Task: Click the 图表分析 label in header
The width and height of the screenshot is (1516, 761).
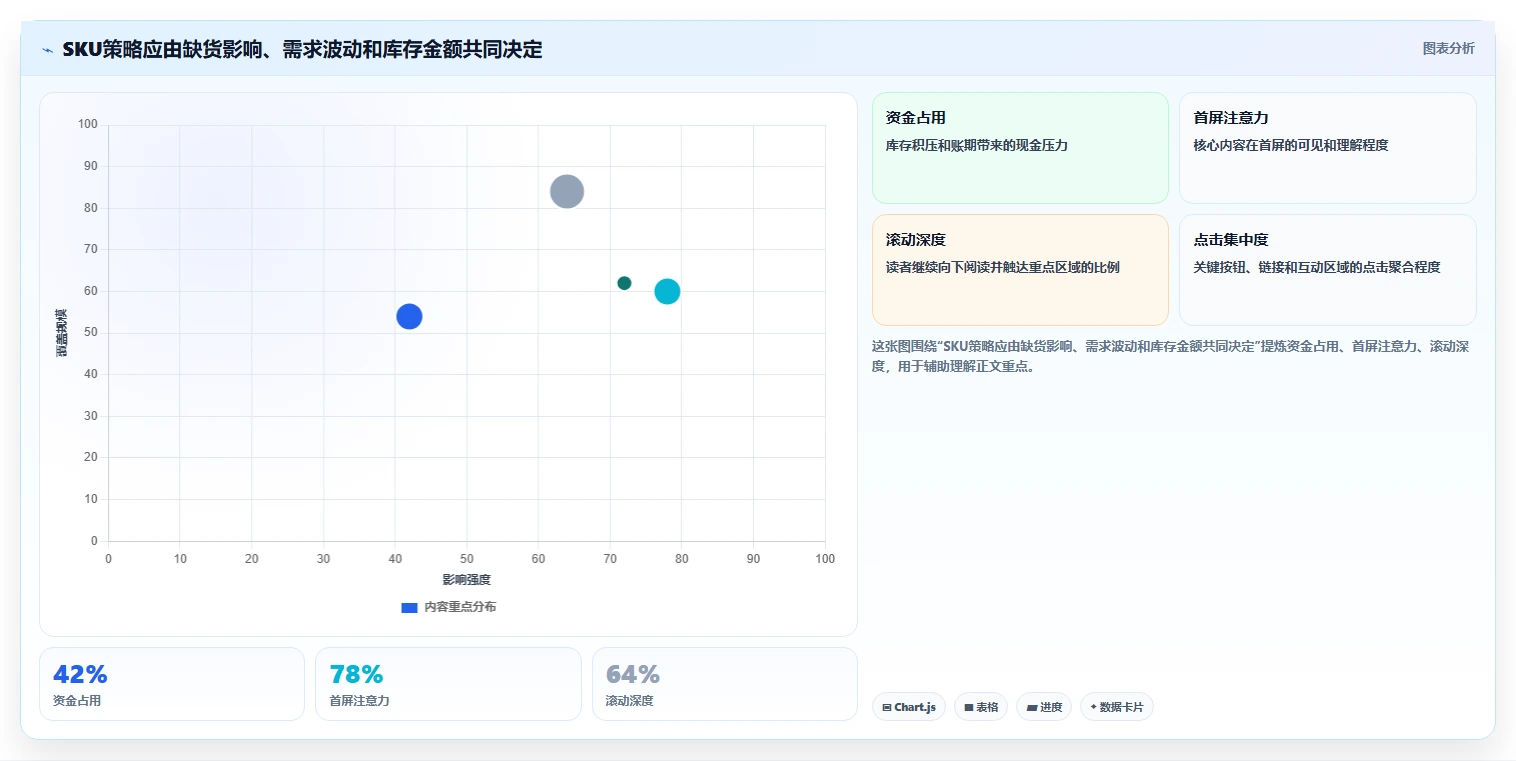Action: click(x=1448, y=48)
